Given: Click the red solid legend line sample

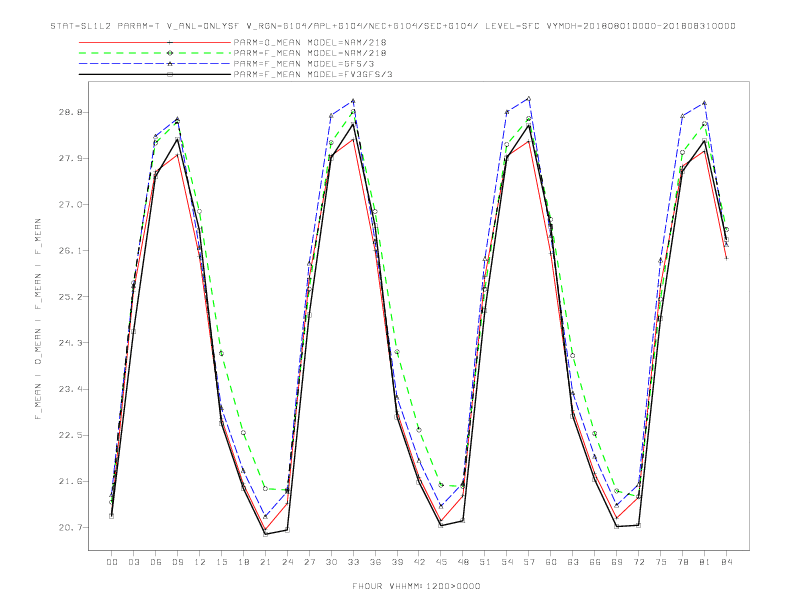Looking at the screenshot, I should pos(155,42).
